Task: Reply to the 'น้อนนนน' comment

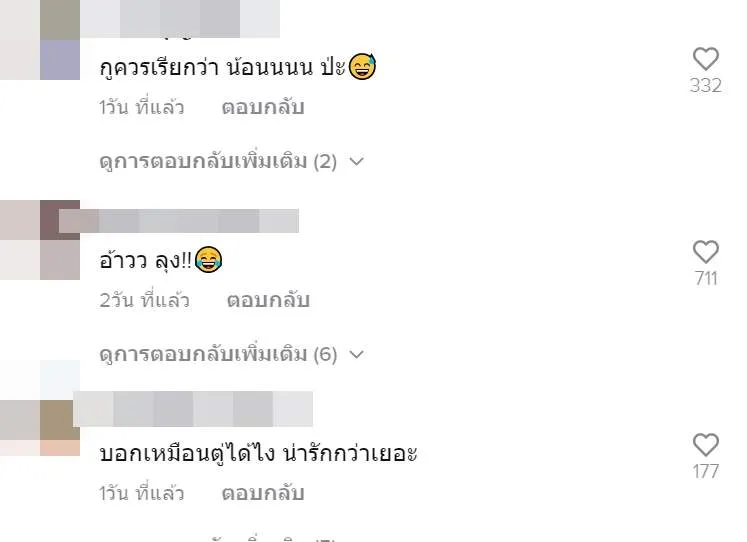Action: pos(263,107)
